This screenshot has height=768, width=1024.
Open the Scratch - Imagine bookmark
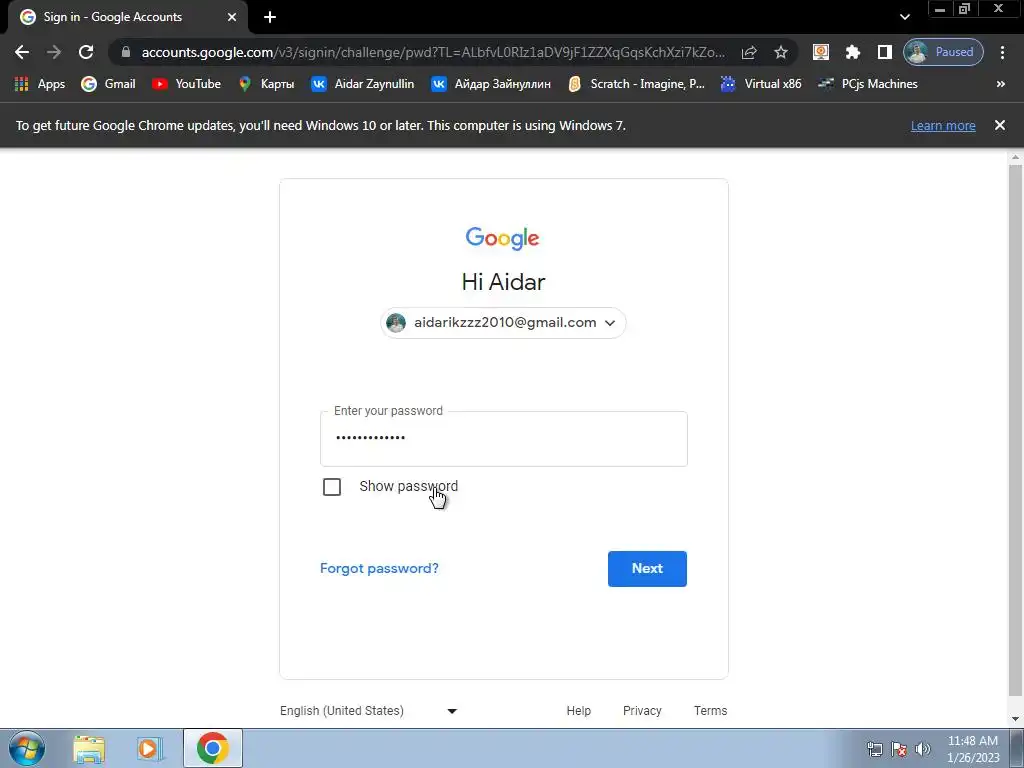636,84
